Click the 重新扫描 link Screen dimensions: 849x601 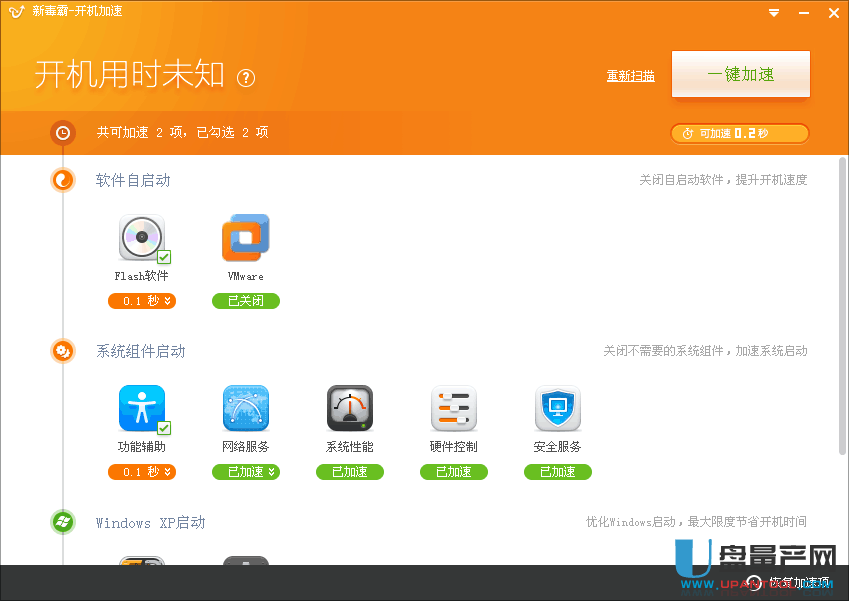pos(630,76)
